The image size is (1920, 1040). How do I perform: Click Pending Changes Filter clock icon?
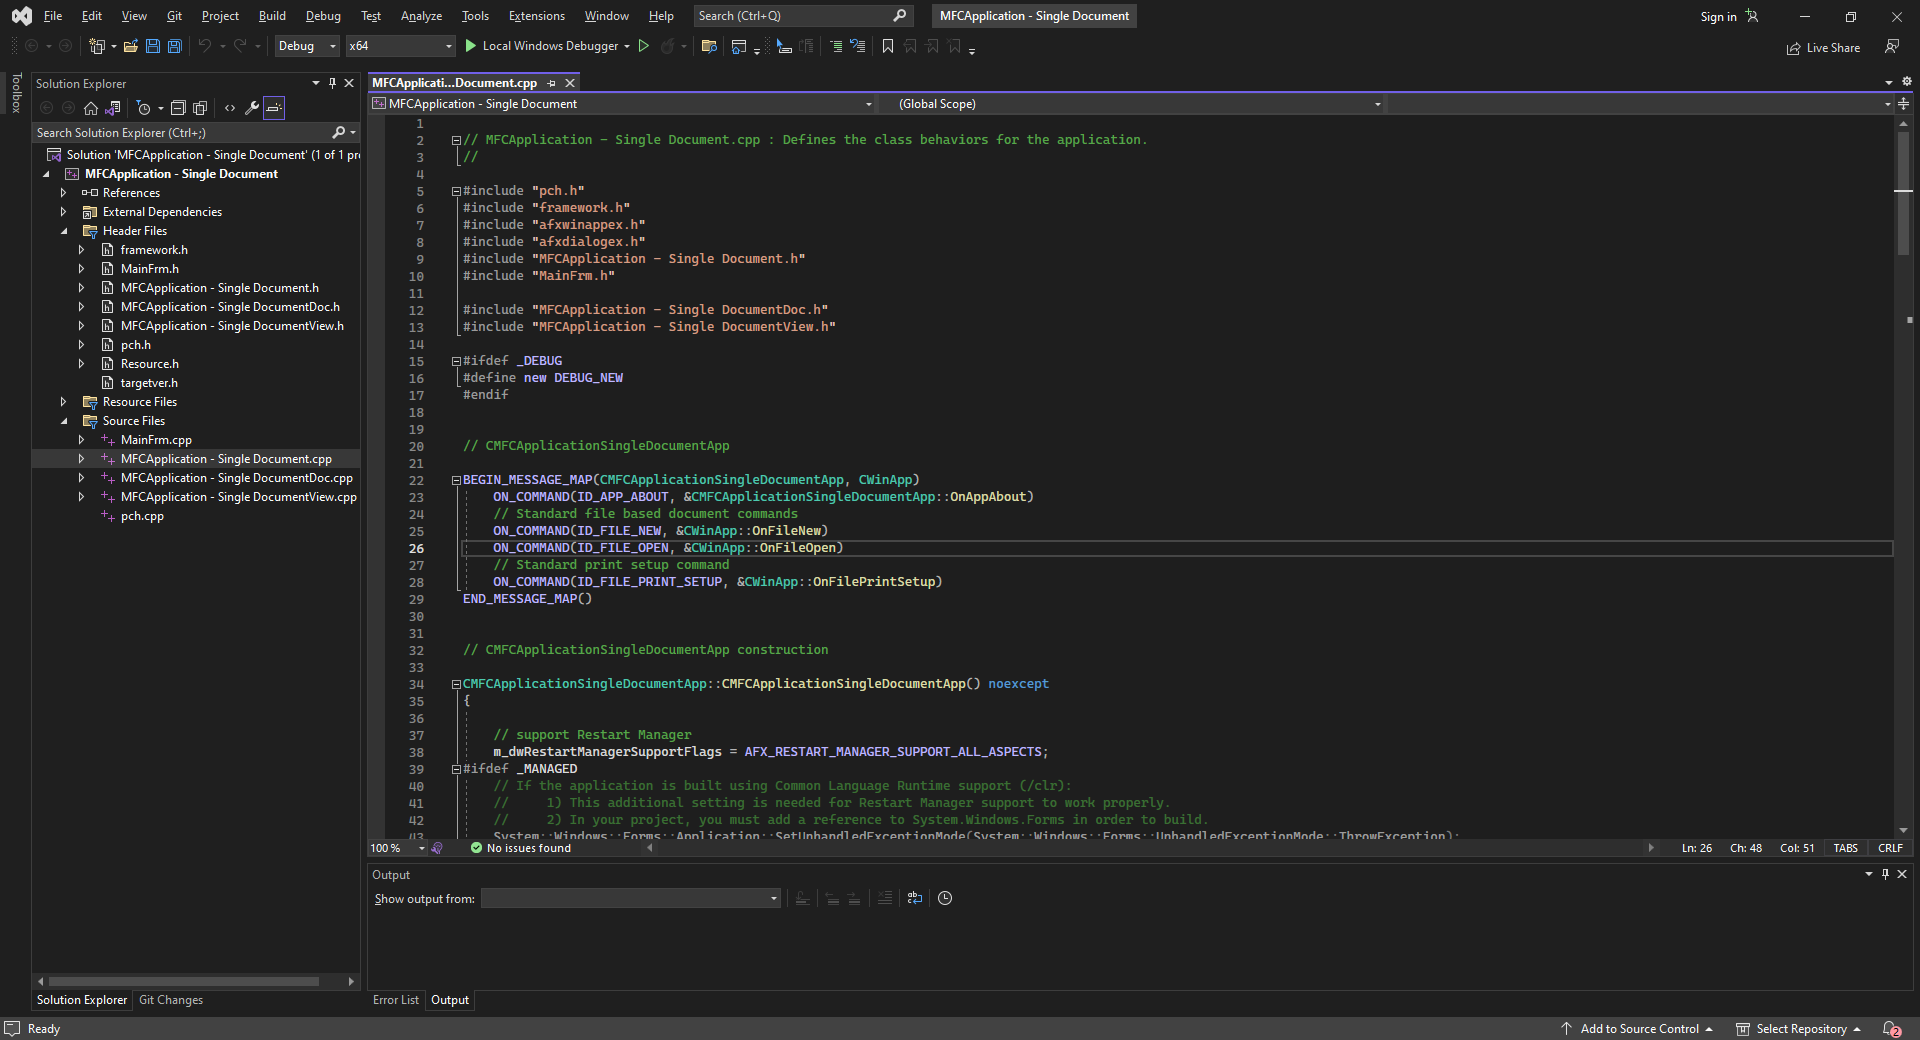point(144,108)
